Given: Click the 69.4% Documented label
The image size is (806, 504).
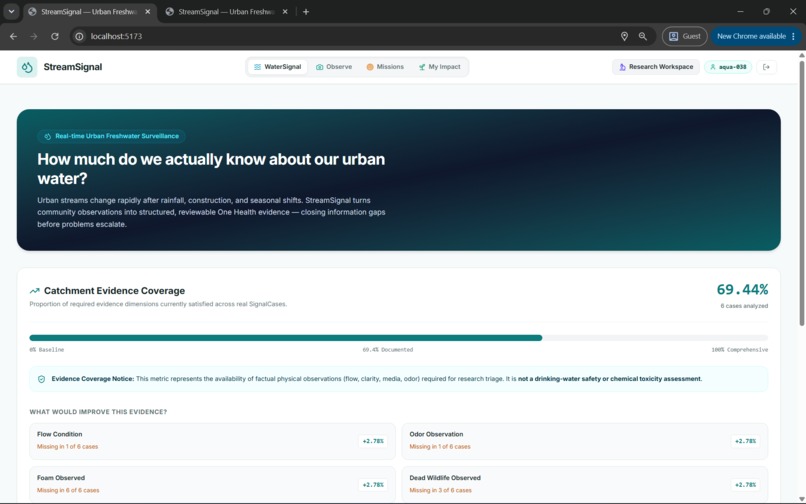Looking at the screenshot, I should [x=388, y=350].
